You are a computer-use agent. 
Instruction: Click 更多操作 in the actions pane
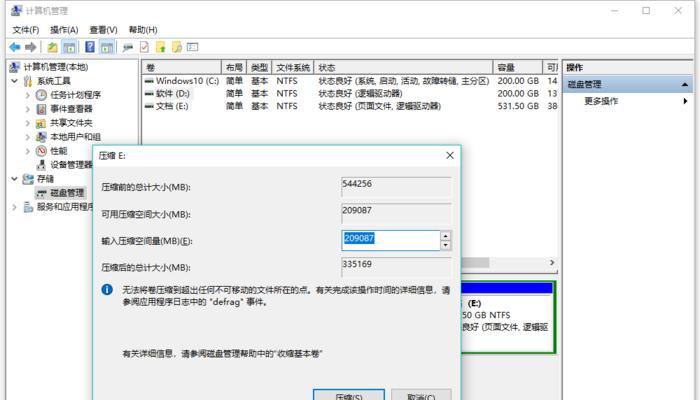tap(601, 101)
